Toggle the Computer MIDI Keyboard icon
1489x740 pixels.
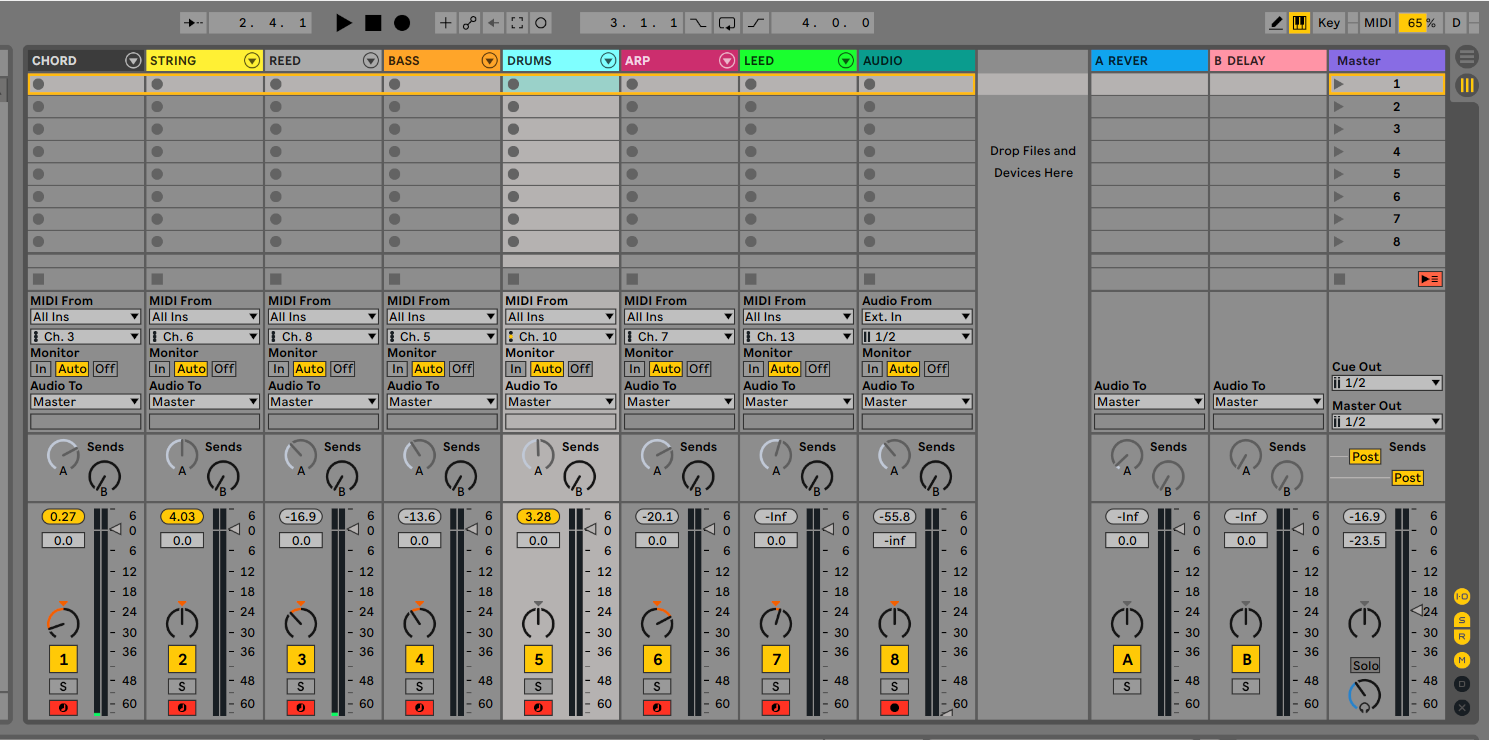pos(1300,22)
